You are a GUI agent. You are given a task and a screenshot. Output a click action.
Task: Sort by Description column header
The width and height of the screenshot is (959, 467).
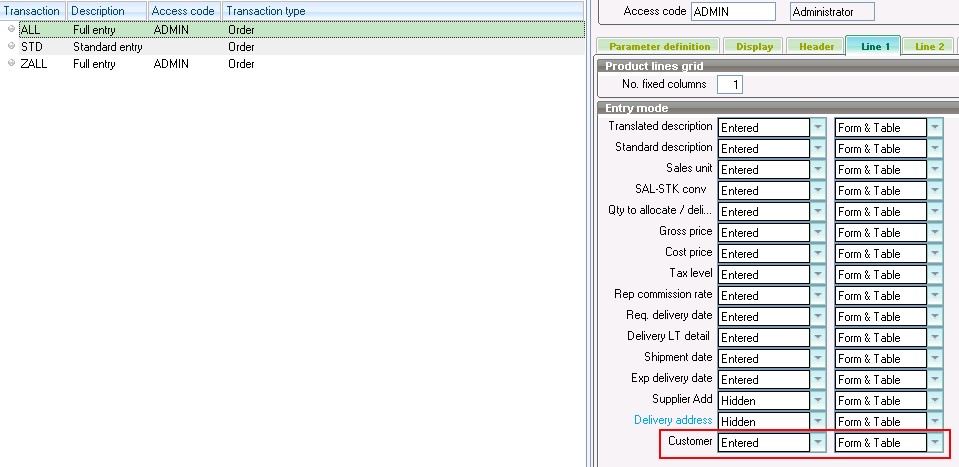pyautogui.click(x=107, y=11)
